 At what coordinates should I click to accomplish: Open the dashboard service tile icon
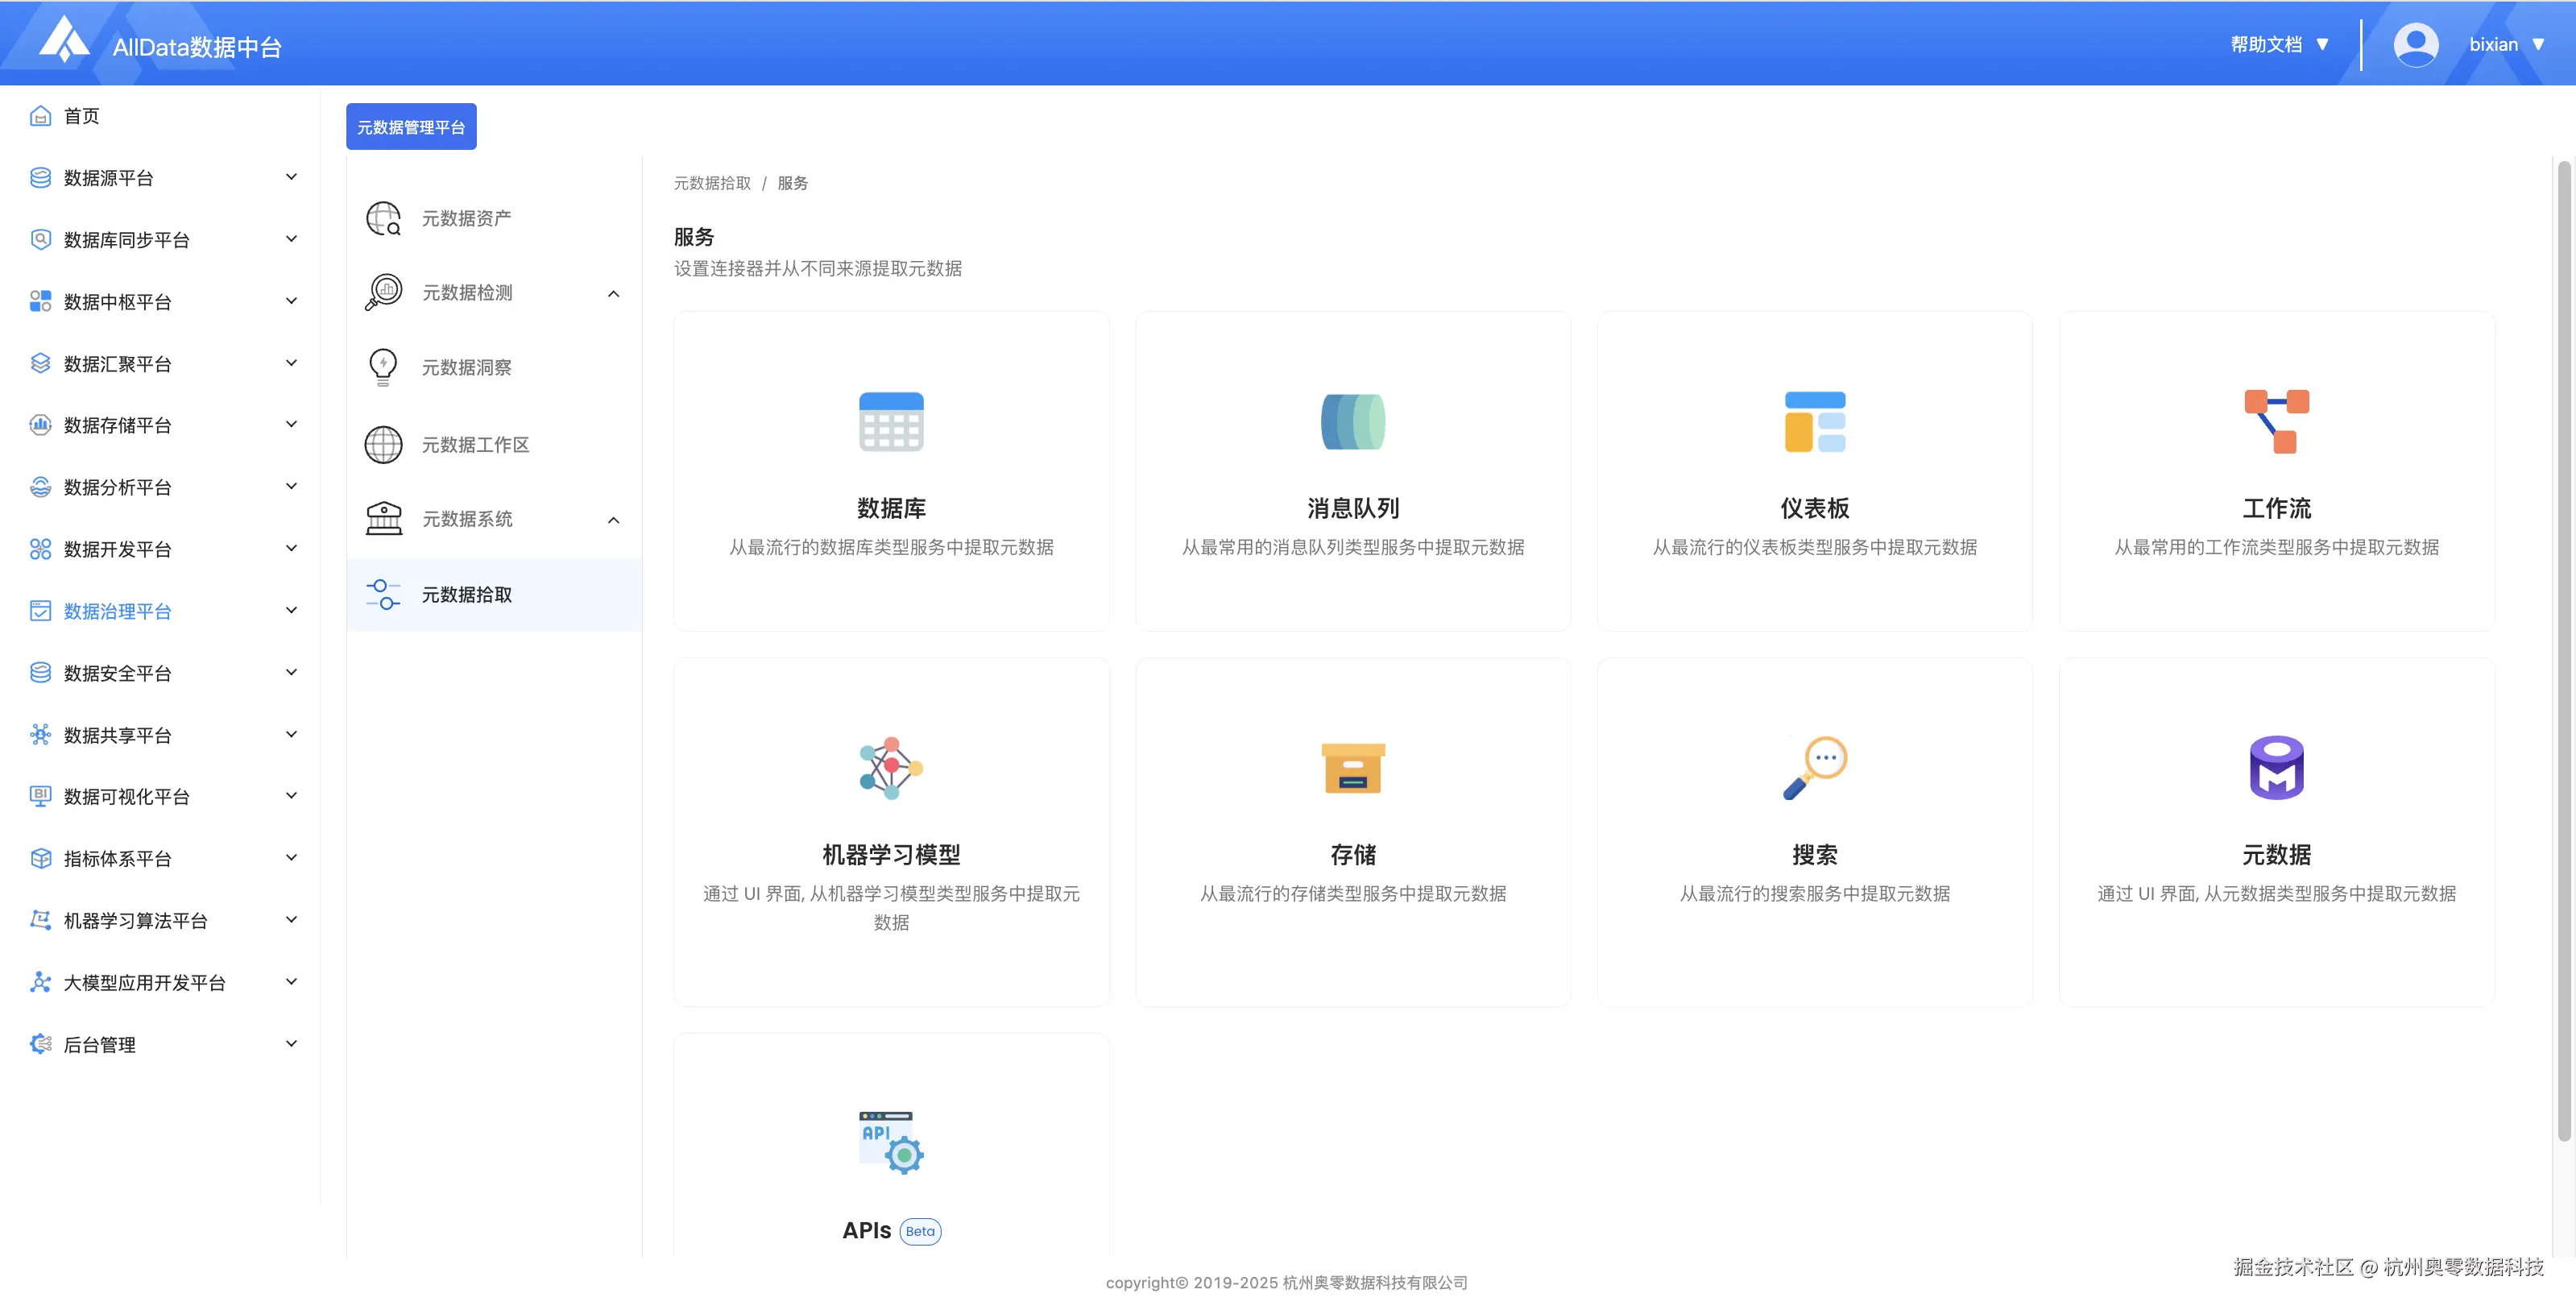pos(1814,421)
